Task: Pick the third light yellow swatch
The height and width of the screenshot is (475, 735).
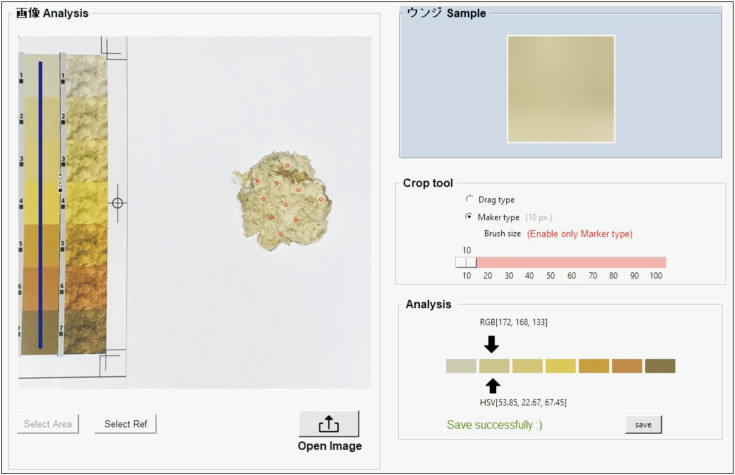Action: pos(527,366)
